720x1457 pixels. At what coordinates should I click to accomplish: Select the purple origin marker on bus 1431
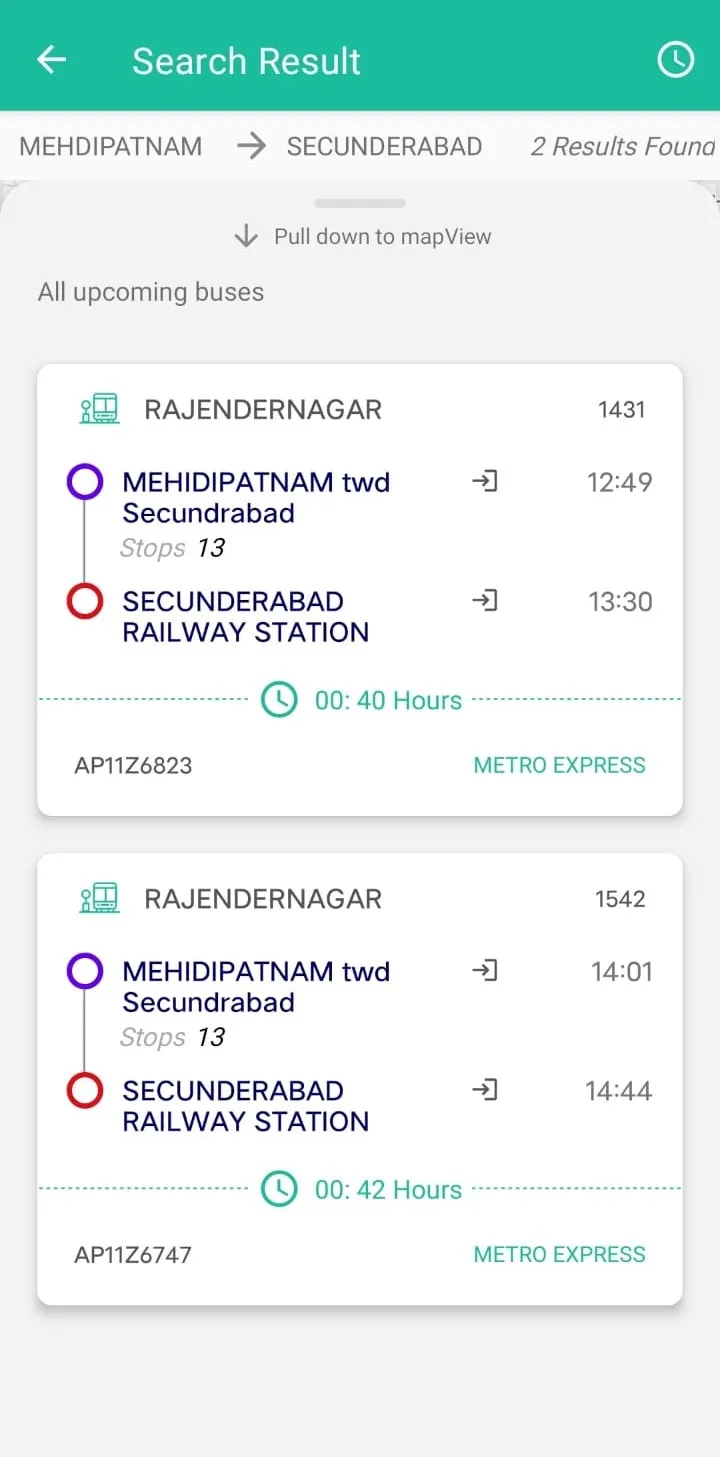[85, 482]
